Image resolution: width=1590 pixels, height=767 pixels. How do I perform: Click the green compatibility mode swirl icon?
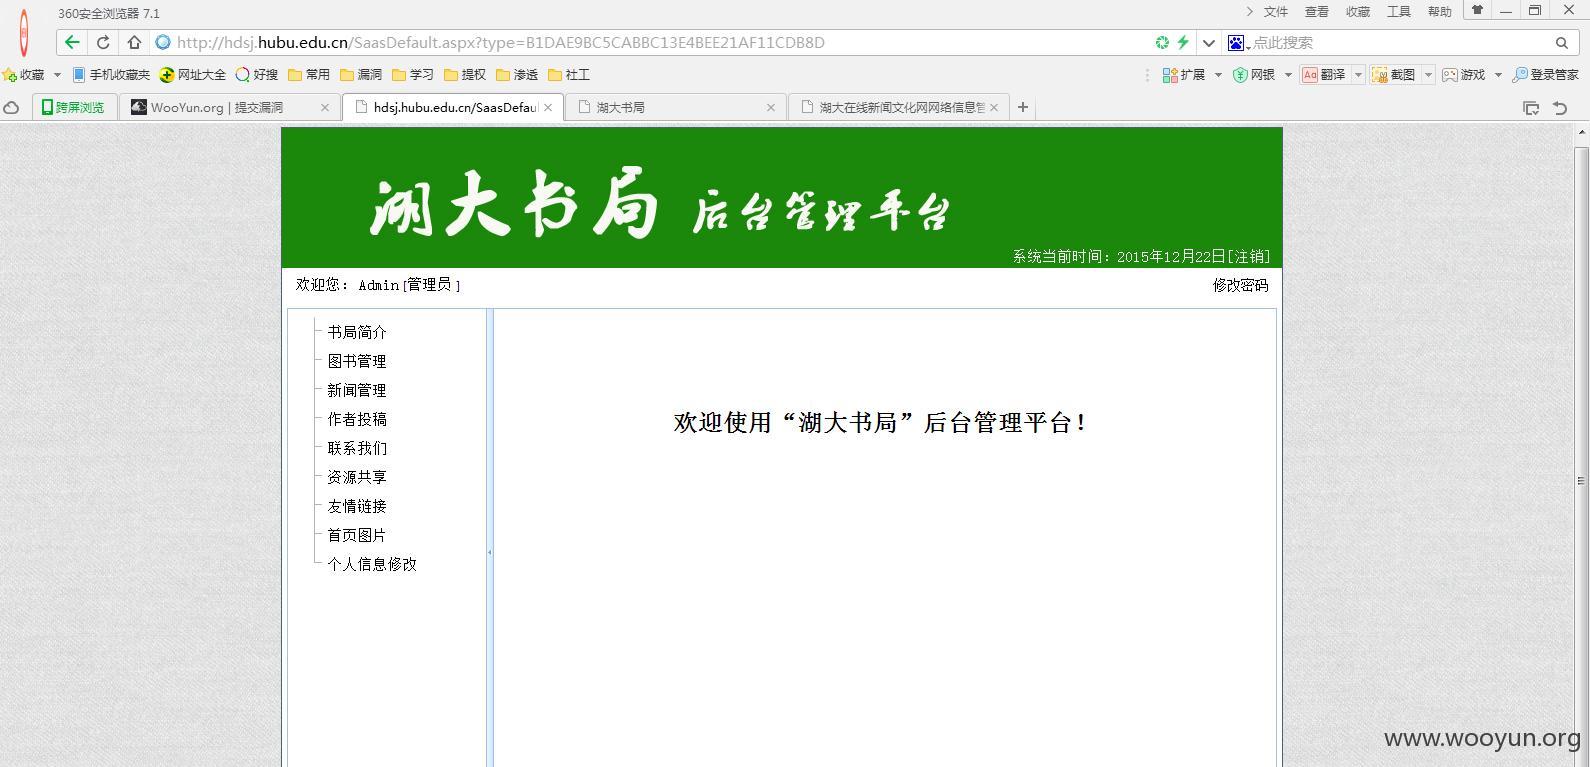(x=1162, y=42)
